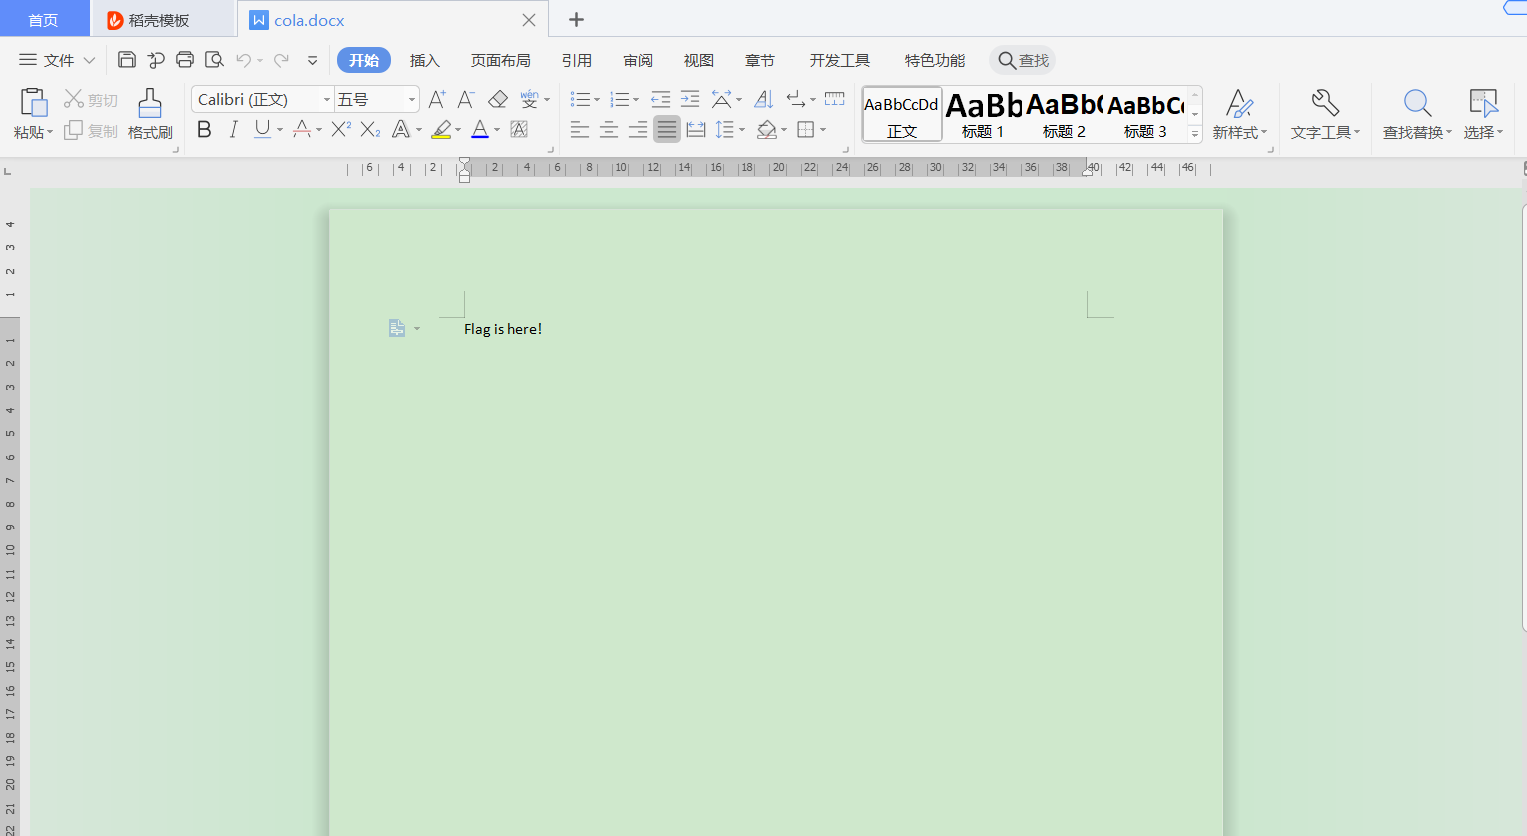Click the Print icon
The width and height of the screenshot is (1527, 836).
click(185, 60)
